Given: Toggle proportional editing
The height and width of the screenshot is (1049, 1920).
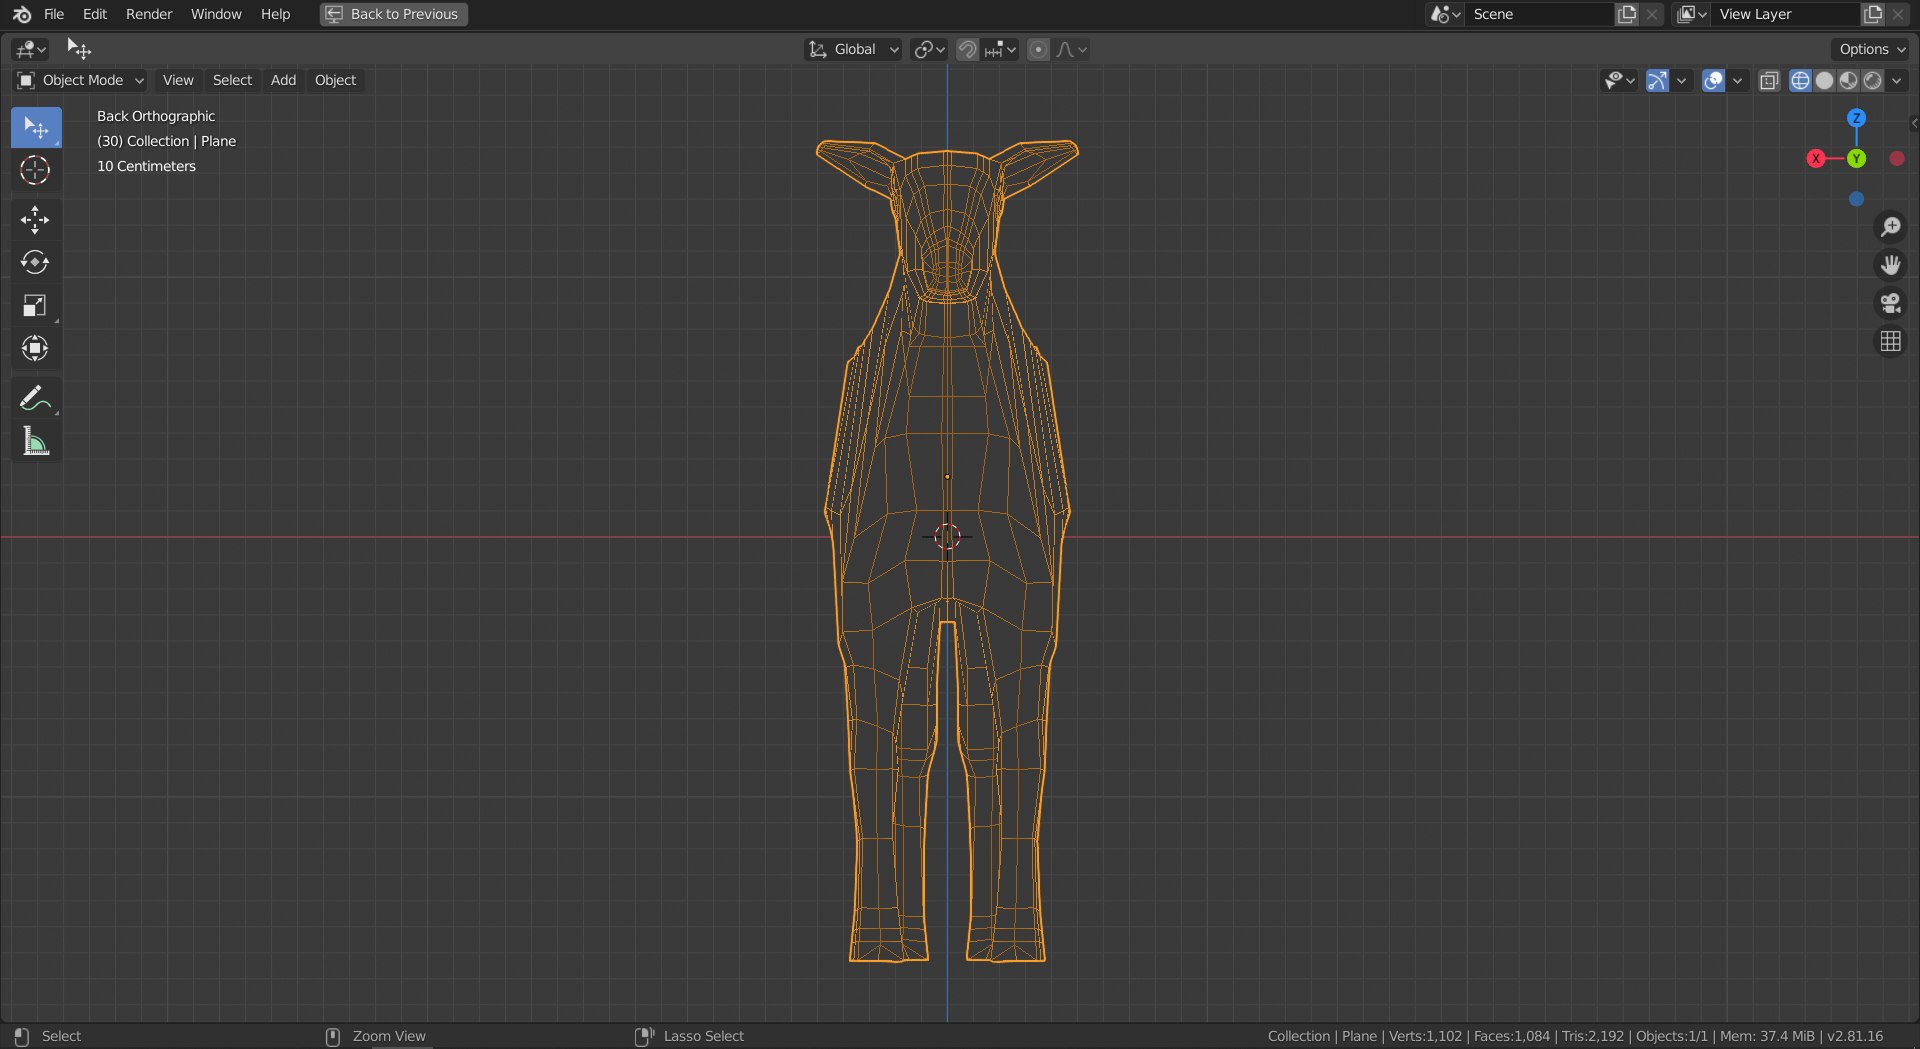Looking at the screenshot, I should [x=1038, y=49].
